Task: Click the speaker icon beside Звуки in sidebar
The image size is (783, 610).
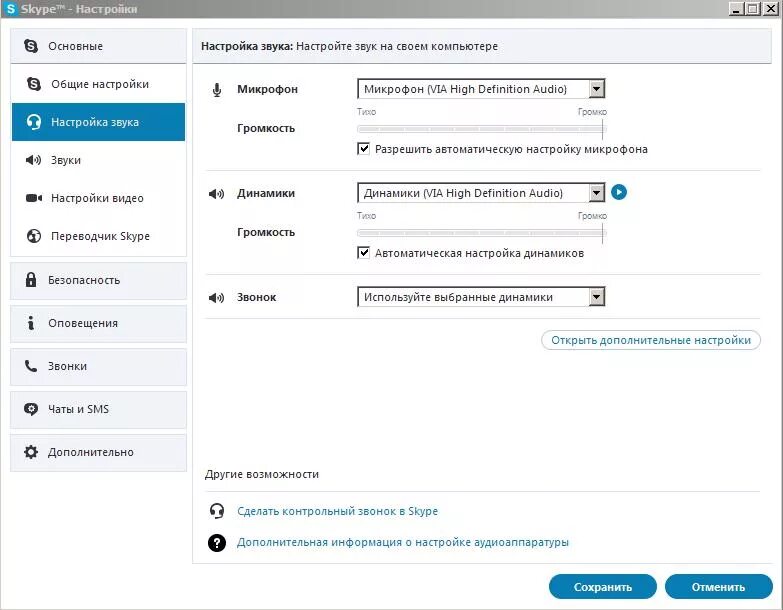Action: coord(33,160)
